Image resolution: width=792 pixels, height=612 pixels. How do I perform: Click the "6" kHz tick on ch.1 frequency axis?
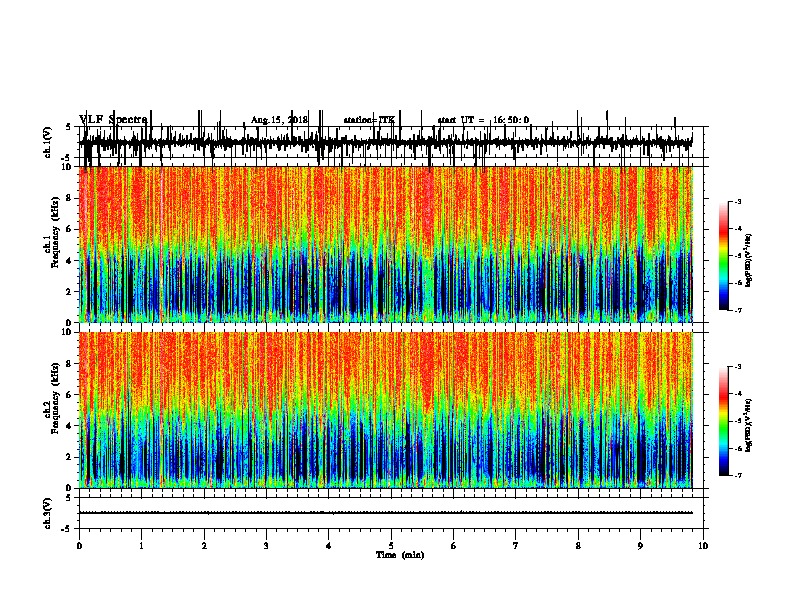69,230
